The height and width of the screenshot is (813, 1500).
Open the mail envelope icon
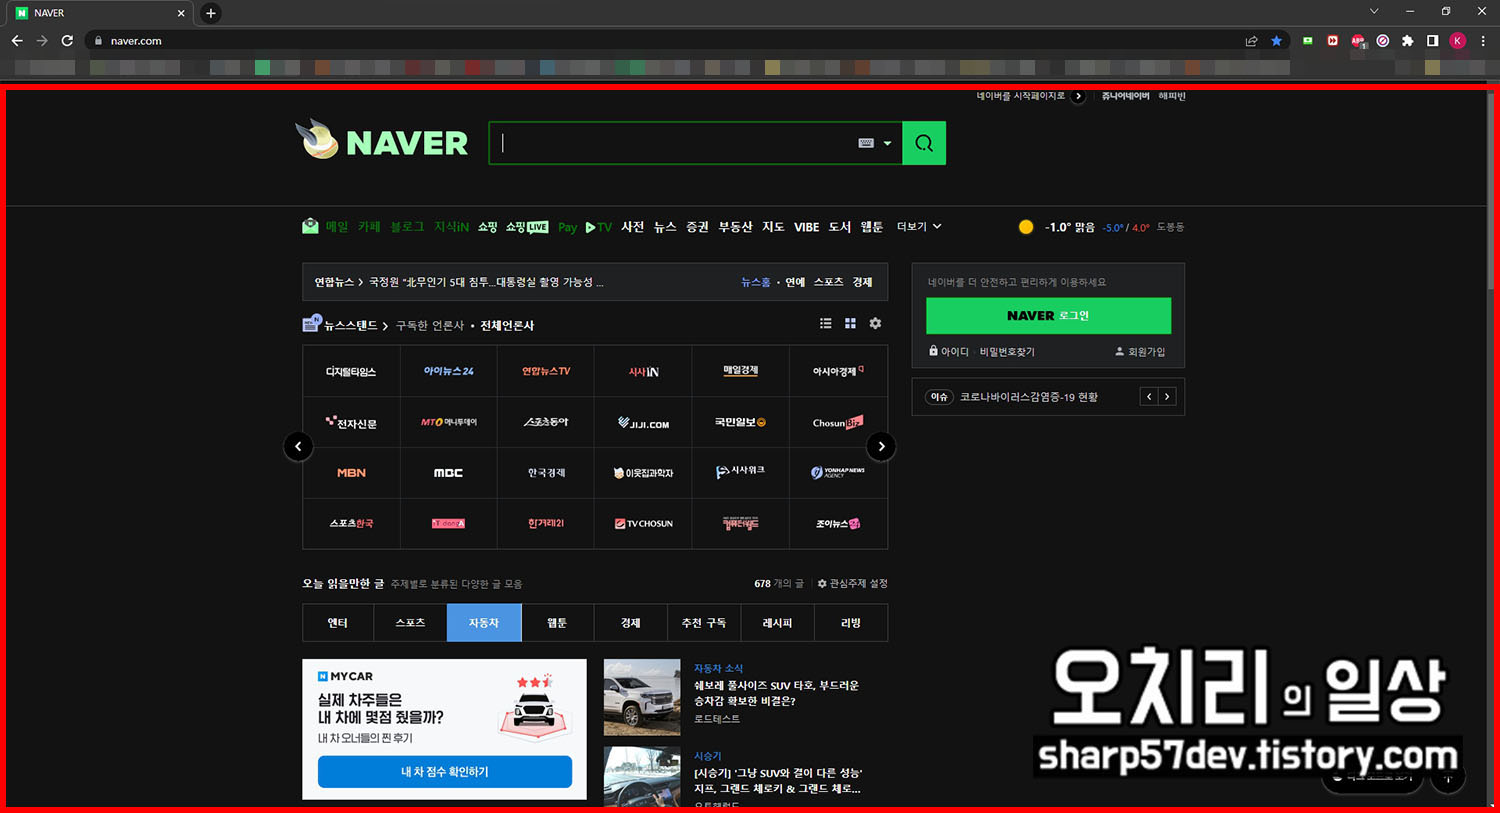tap(310, 226)
